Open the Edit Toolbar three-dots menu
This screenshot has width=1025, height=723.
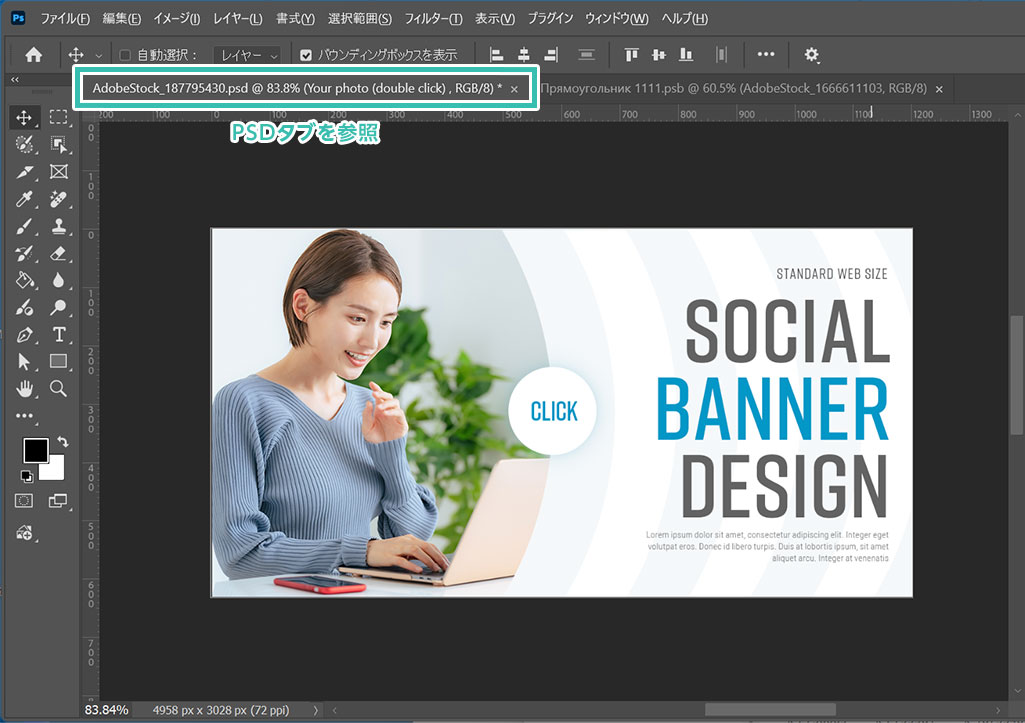pyautogui.click(x=24, y=416)
